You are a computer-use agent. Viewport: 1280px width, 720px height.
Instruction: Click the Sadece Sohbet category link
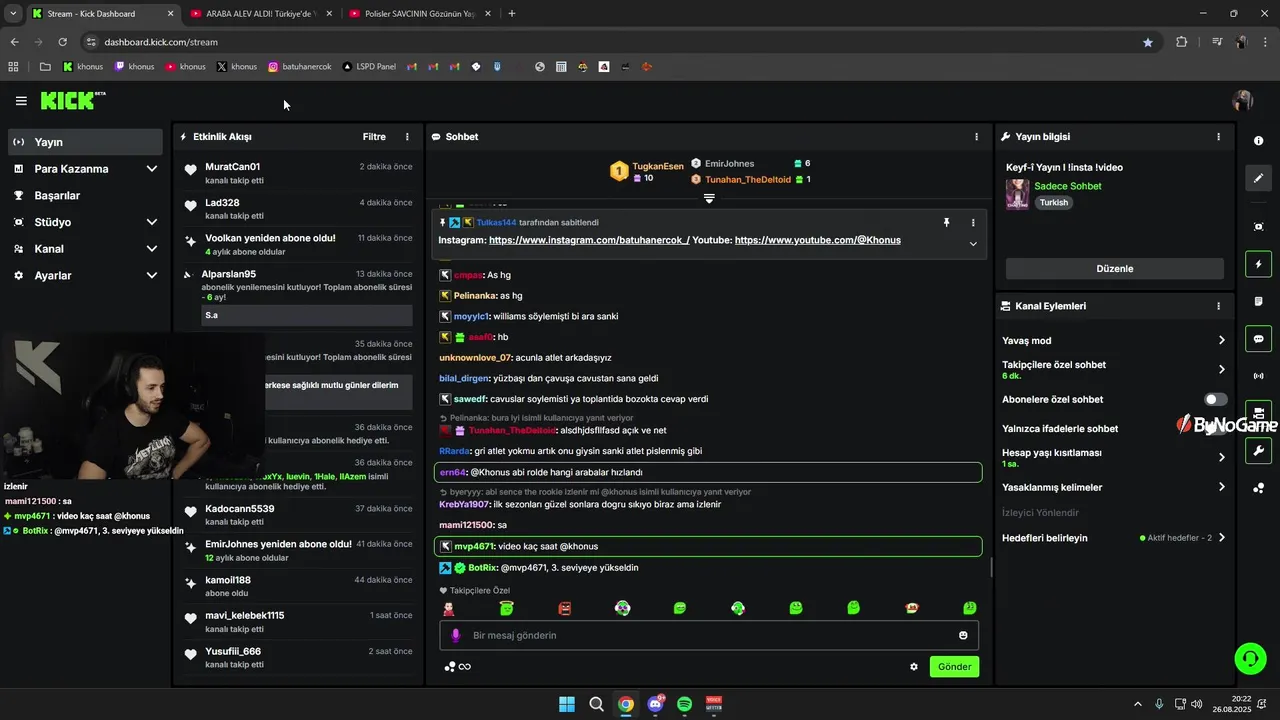[1068, 186]
